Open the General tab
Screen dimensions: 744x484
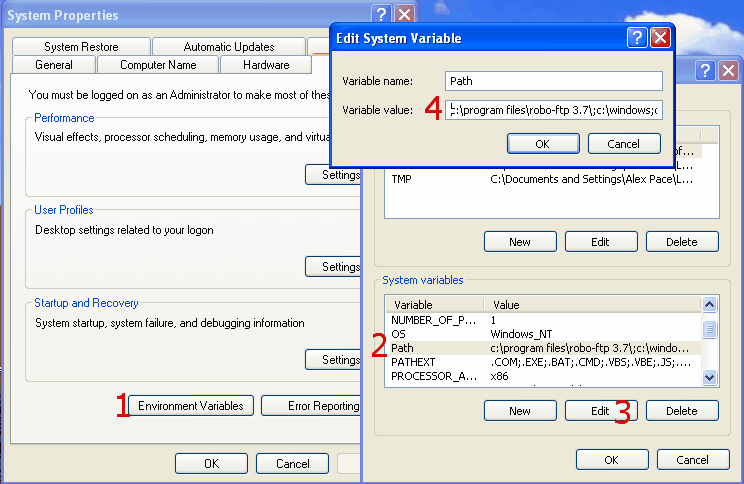(54, 65)
